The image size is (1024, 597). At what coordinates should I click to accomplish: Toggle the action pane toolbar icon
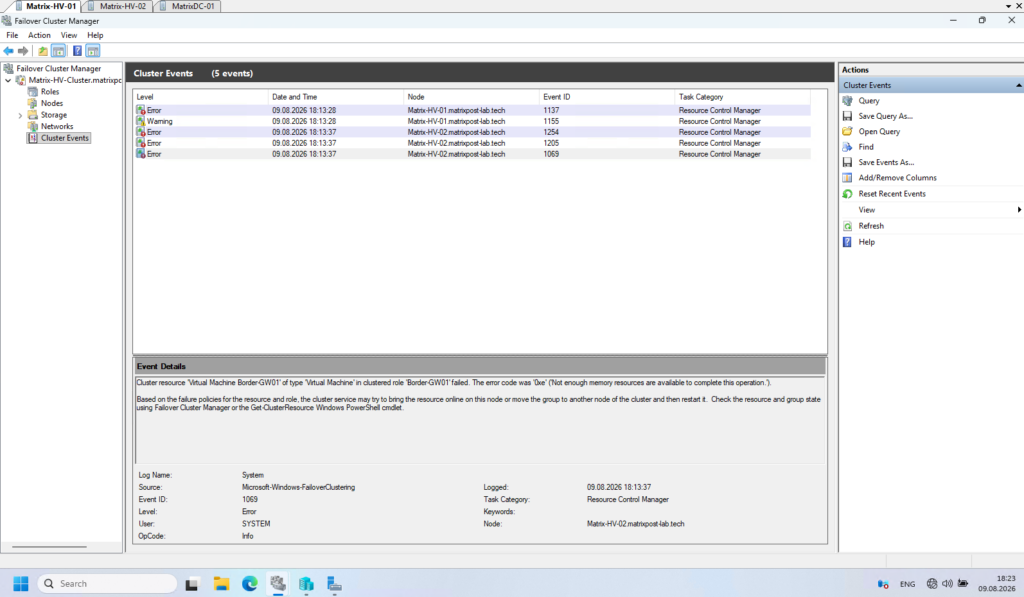[93, 51]
